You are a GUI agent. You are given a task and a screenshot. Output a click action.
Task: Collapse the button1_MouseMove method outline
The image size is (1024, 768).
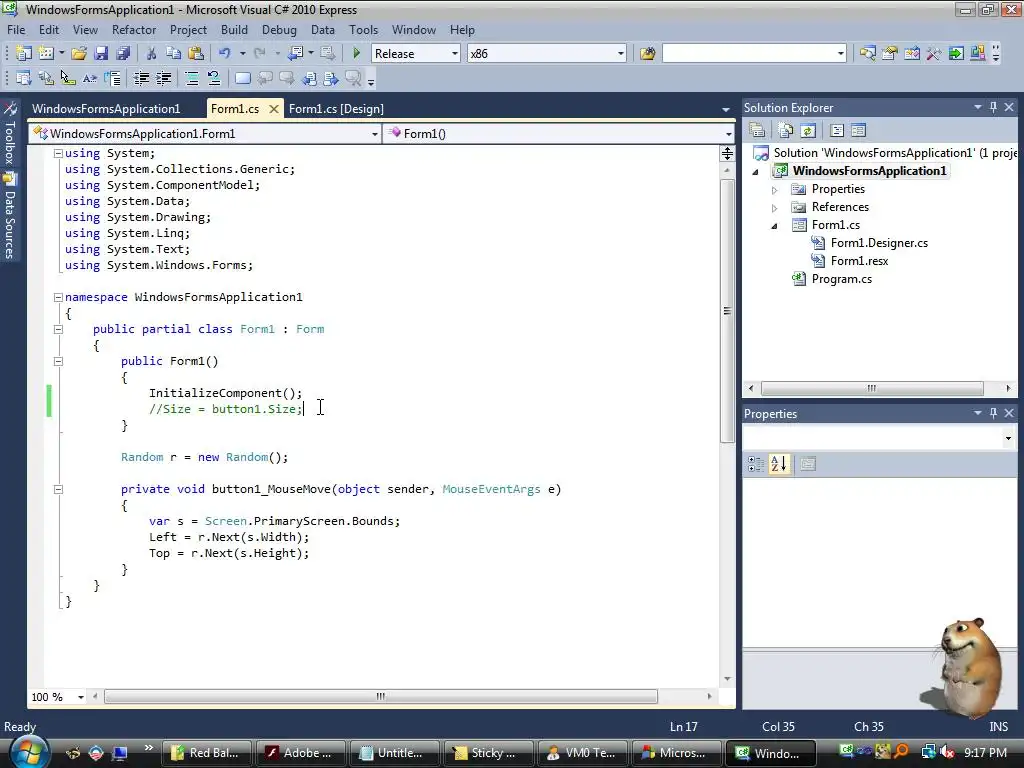point(58,489)
